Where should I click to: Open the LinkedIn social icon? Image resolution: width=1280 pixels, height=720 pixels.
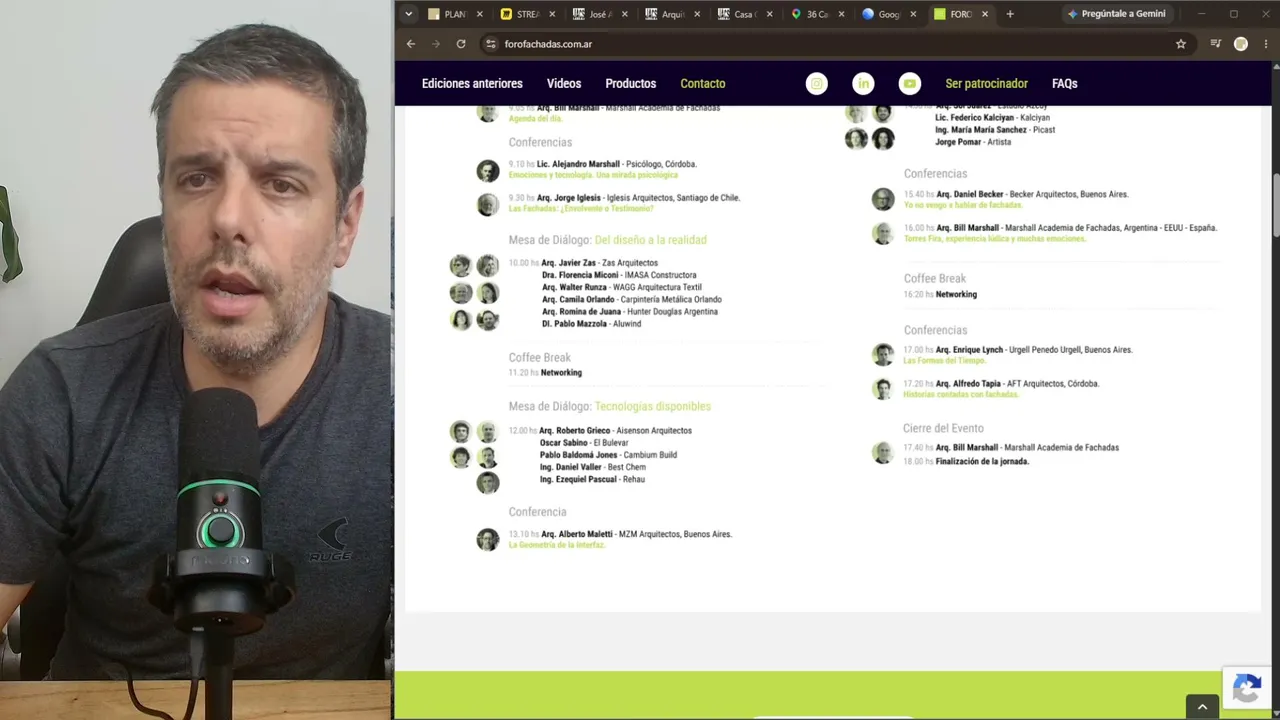[863, 84]
